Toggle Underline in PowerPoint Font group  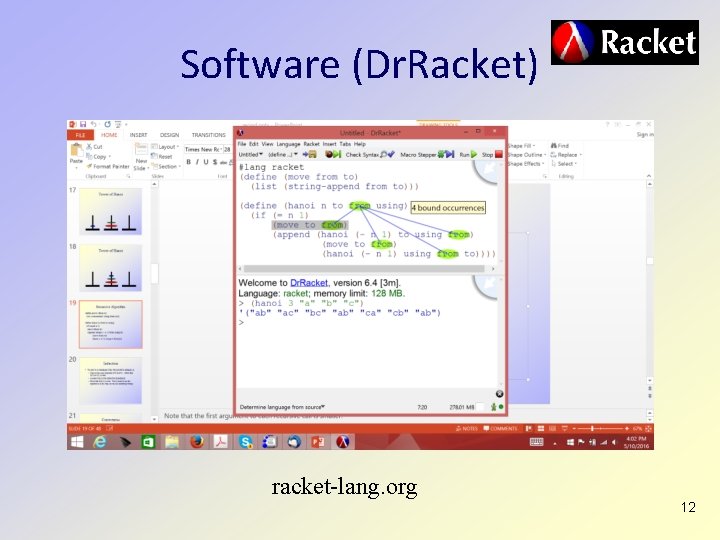pyautogui.click(x=206, y=162)
